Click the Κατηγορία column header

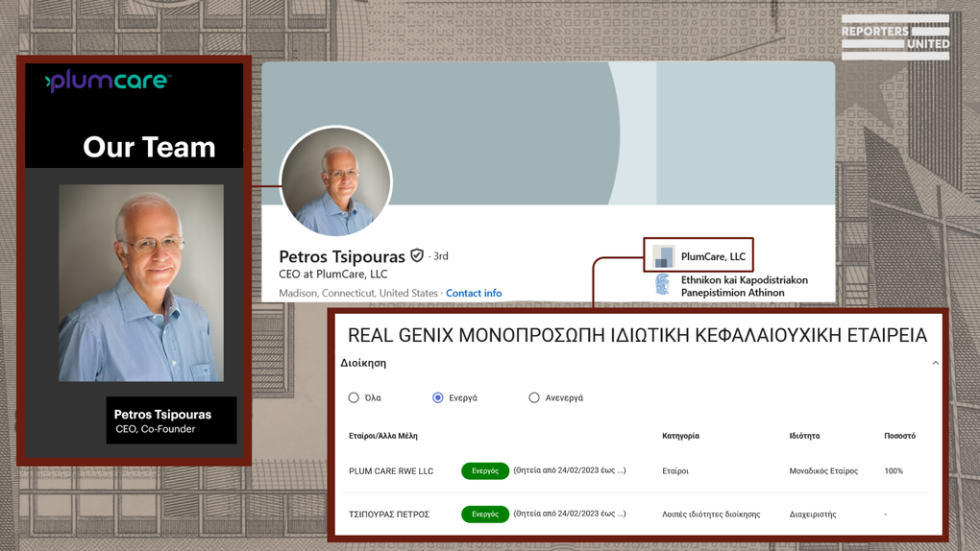[681, 436]
